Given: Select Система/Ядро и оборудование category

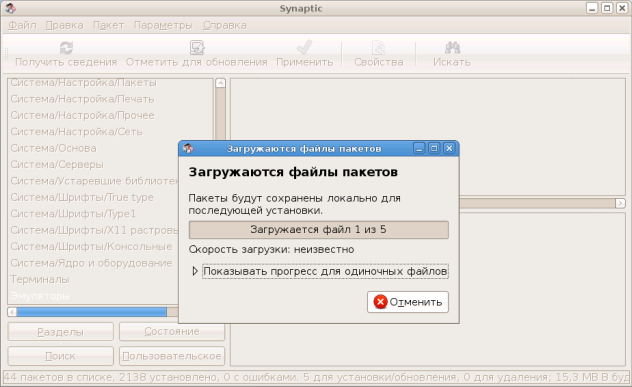Looking at the screenshot, I should point(91,263).
